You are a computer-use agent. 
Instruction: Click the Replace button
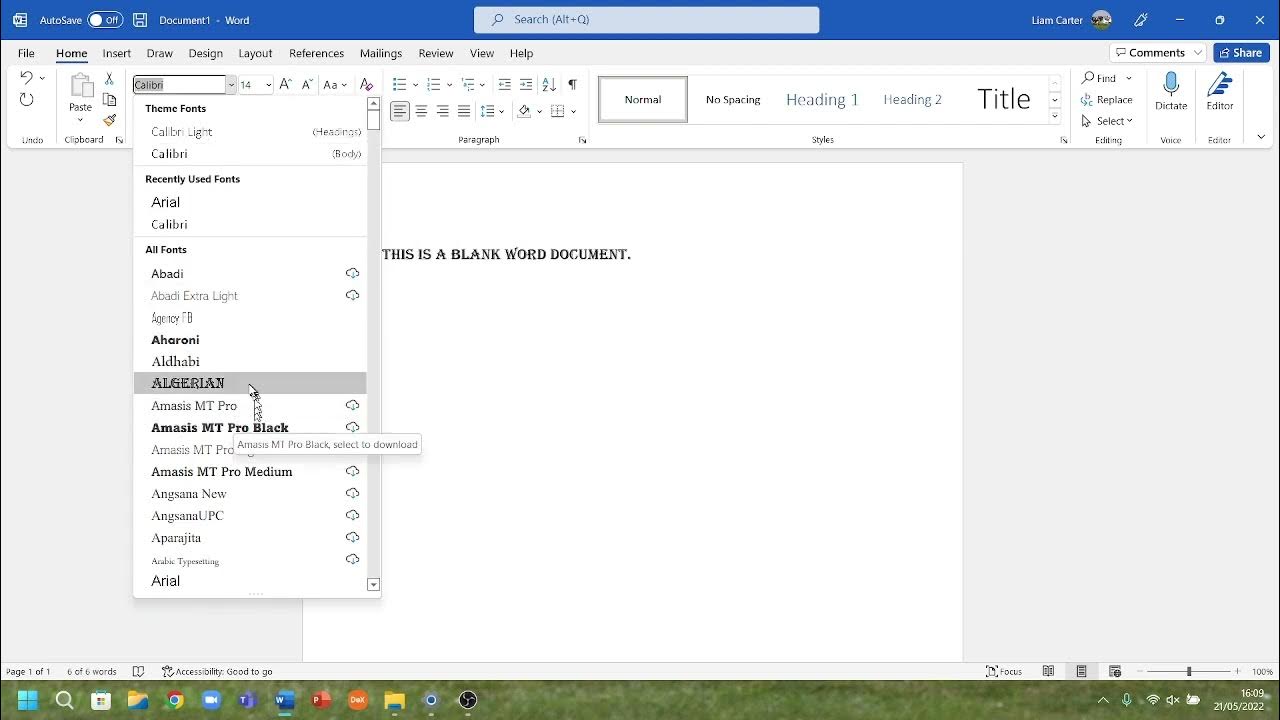click(1107, 100)
